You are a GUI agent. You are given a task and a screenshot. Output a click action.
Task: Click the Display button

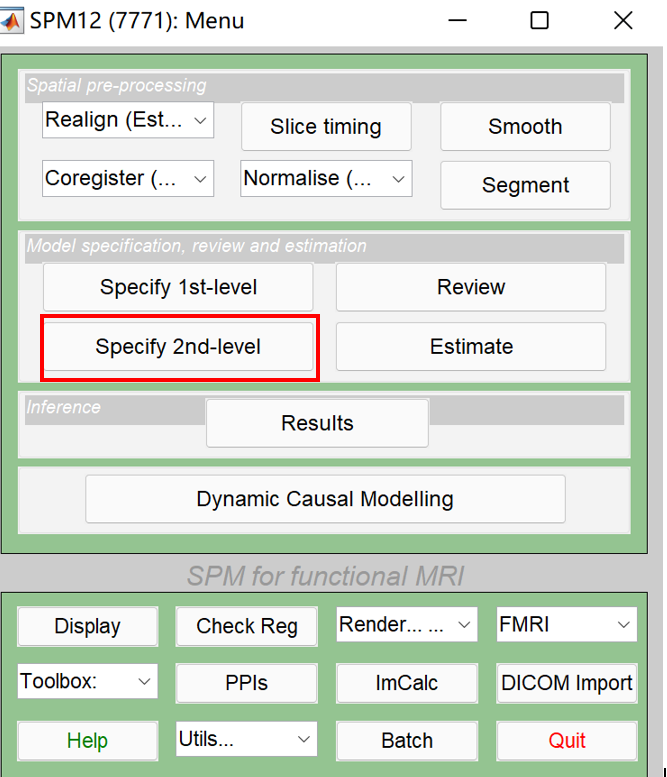coord(88,626)
